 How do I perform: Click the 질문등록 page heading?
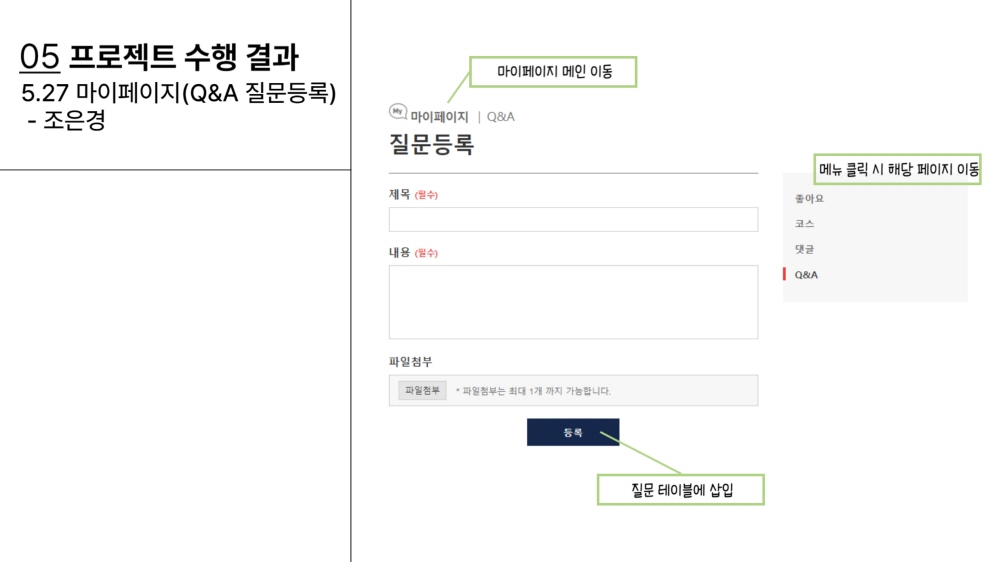(432, 144)
